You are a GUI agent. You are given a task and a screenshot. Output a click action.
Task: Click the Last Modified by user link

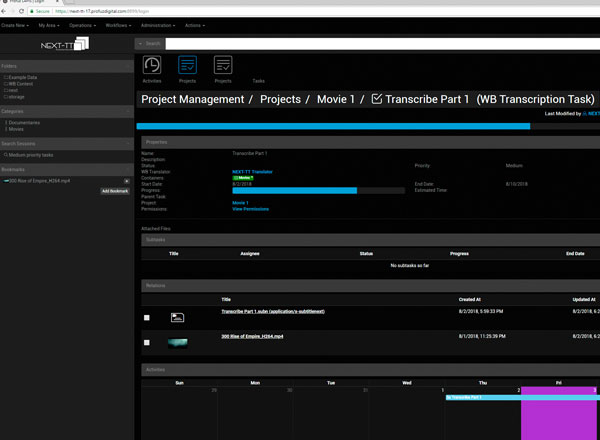tap(591, 114)
